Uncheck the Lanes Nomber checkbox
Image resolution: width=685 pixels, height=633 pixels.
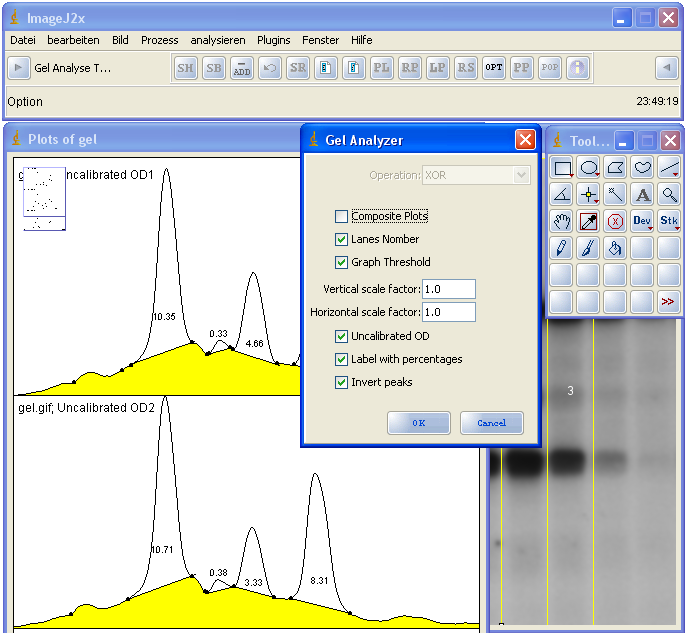pyautogui.click(x=341, y=239)
